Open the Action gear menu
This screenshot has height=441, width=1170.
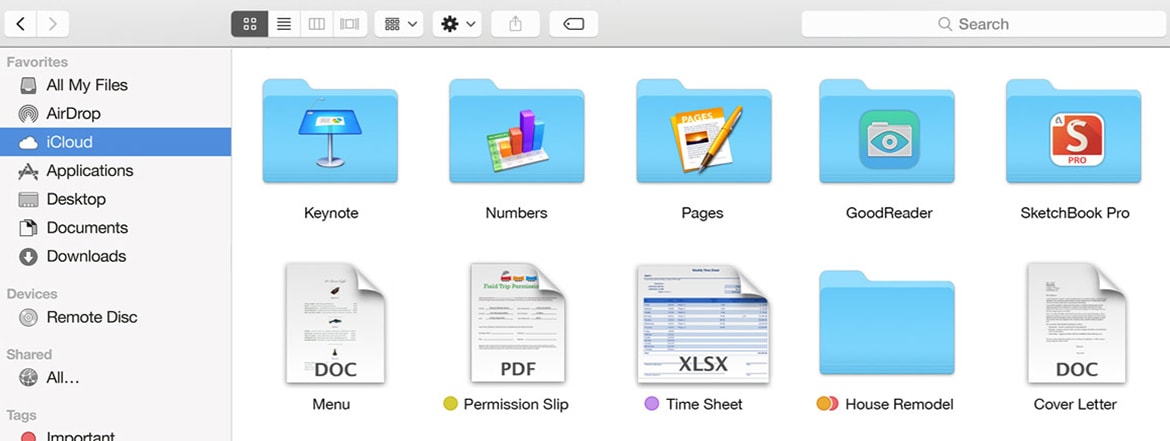click(457, 24)
